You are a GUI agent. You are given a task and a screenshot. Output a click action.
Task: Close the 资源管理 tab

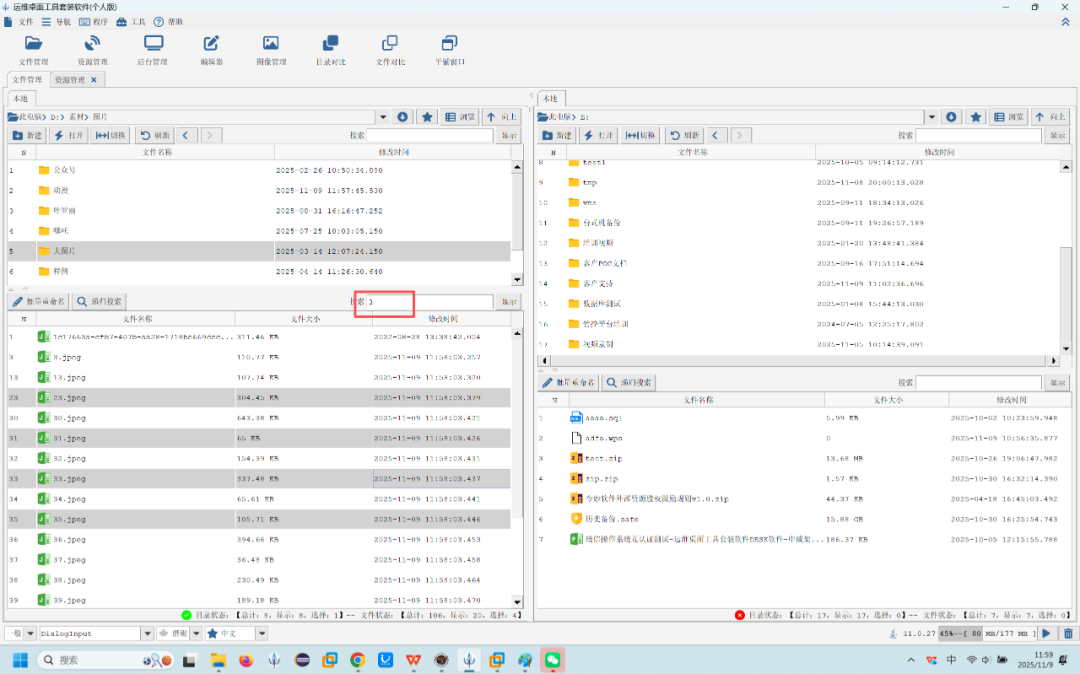tap(94, 80)
